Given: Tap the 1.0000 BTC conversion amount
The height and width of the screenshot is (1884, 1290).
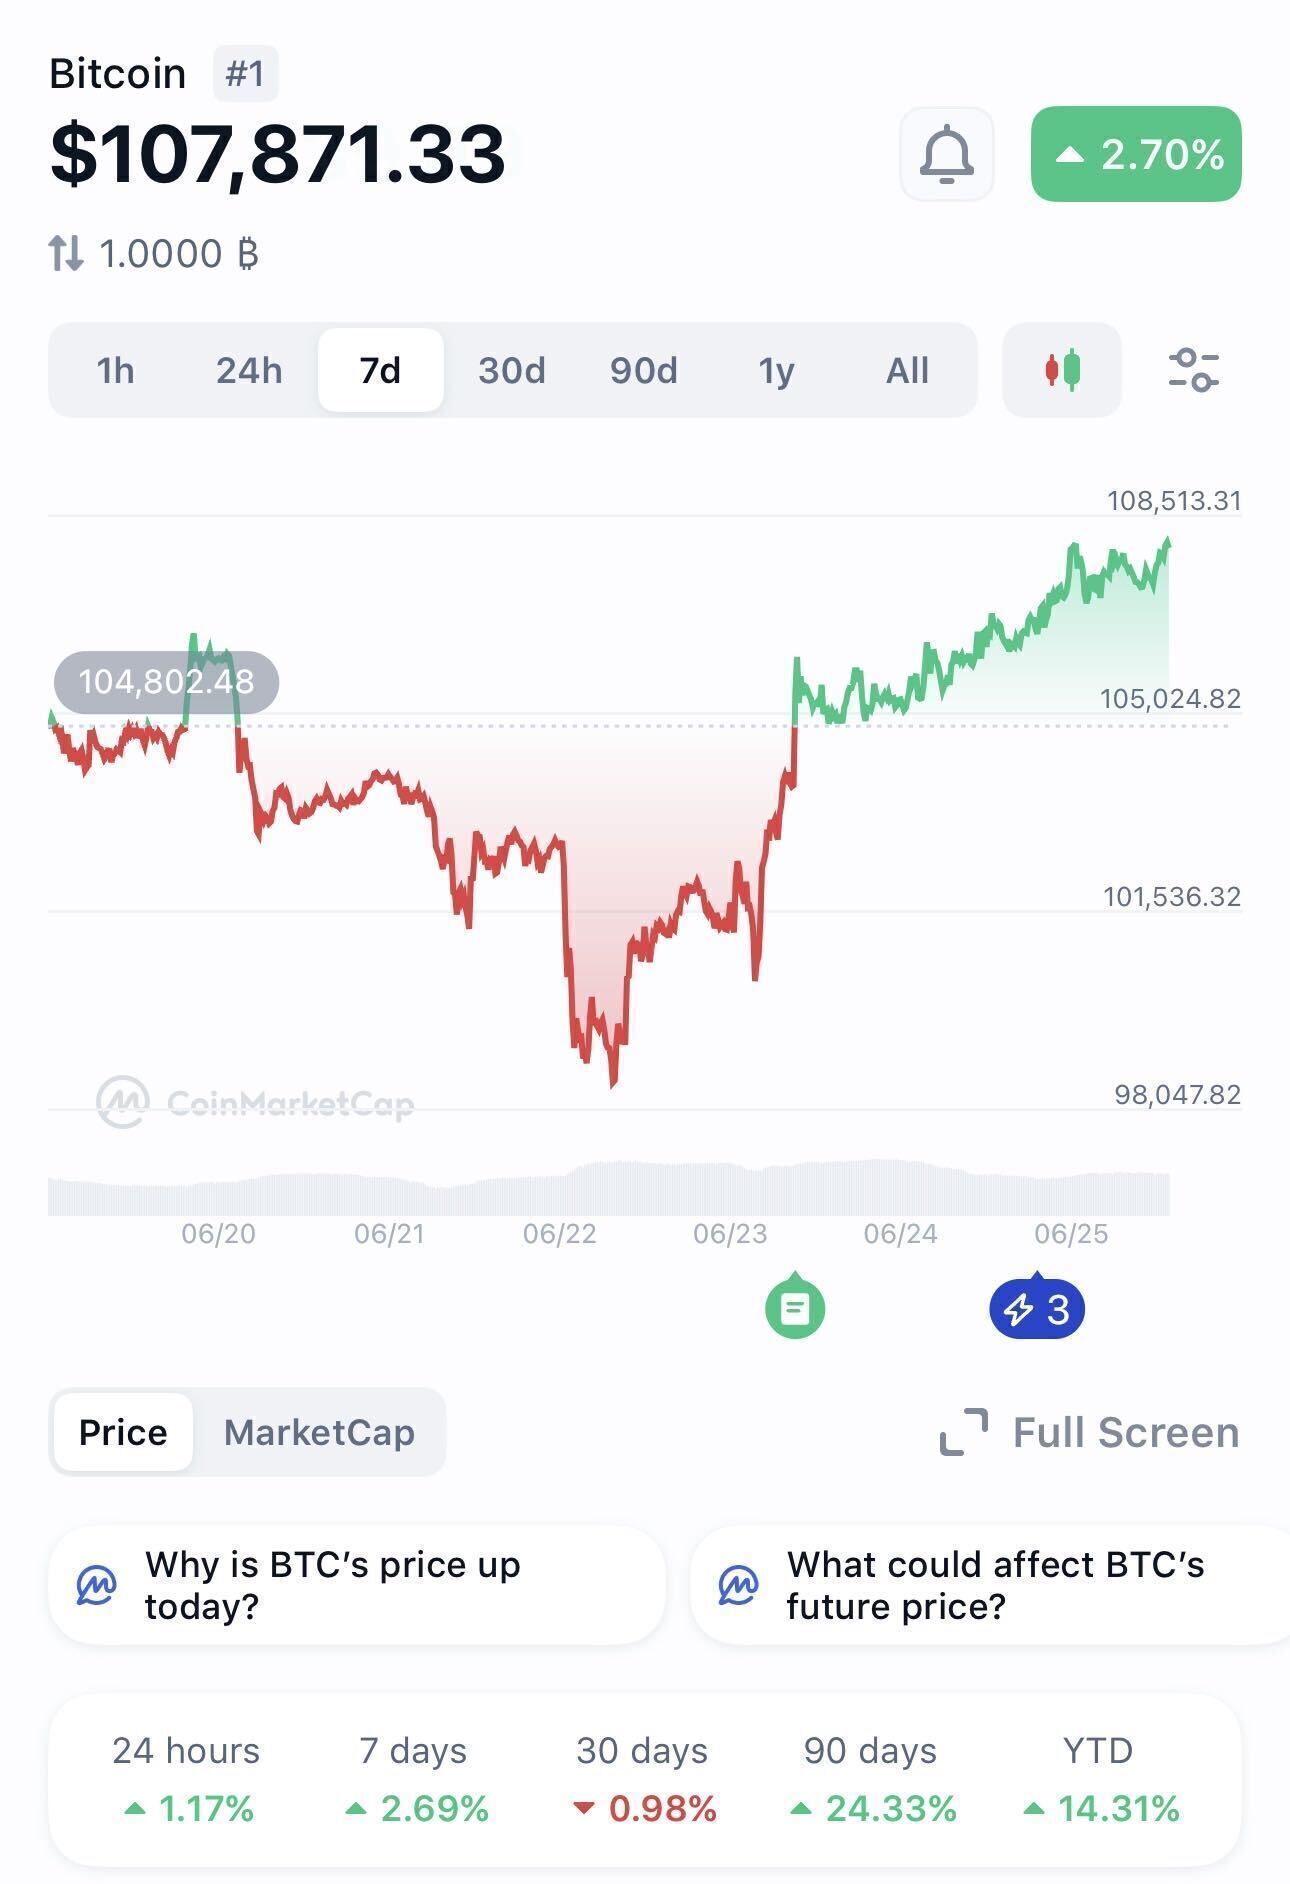Looking at the screenshot, I should tap(180, 253).
